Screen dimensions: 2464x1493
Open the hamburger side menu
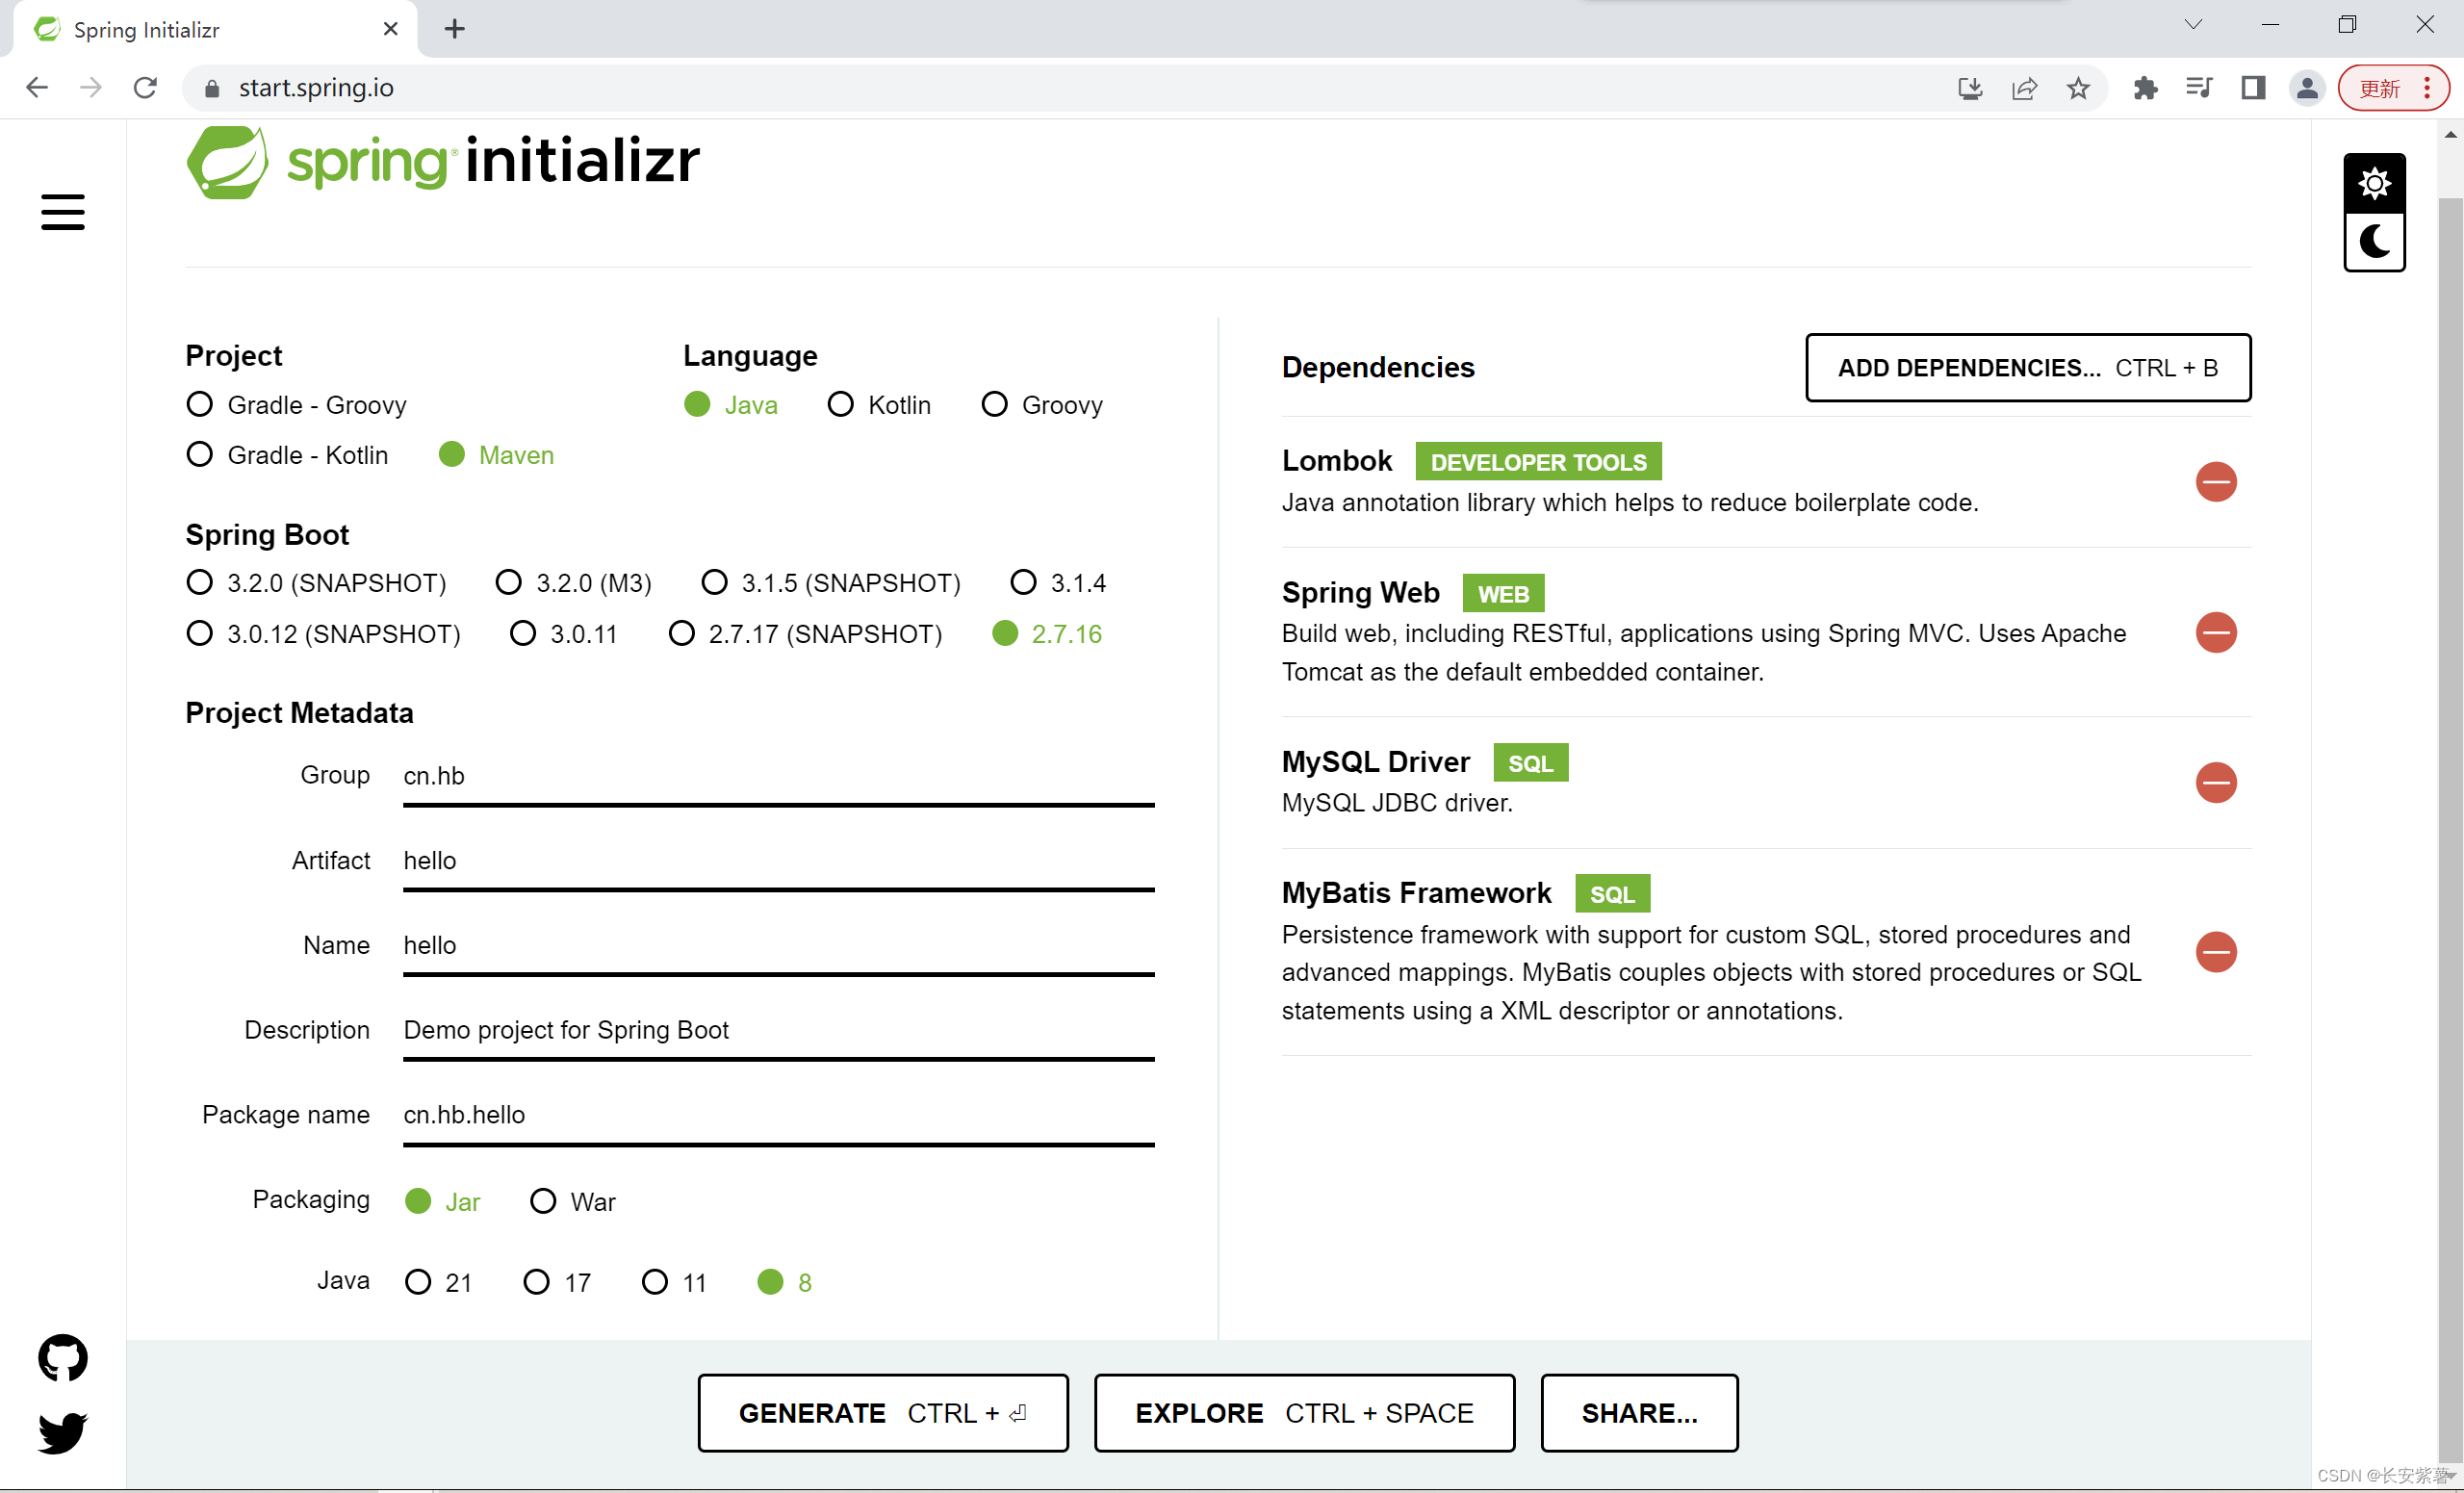pos(63,212)
